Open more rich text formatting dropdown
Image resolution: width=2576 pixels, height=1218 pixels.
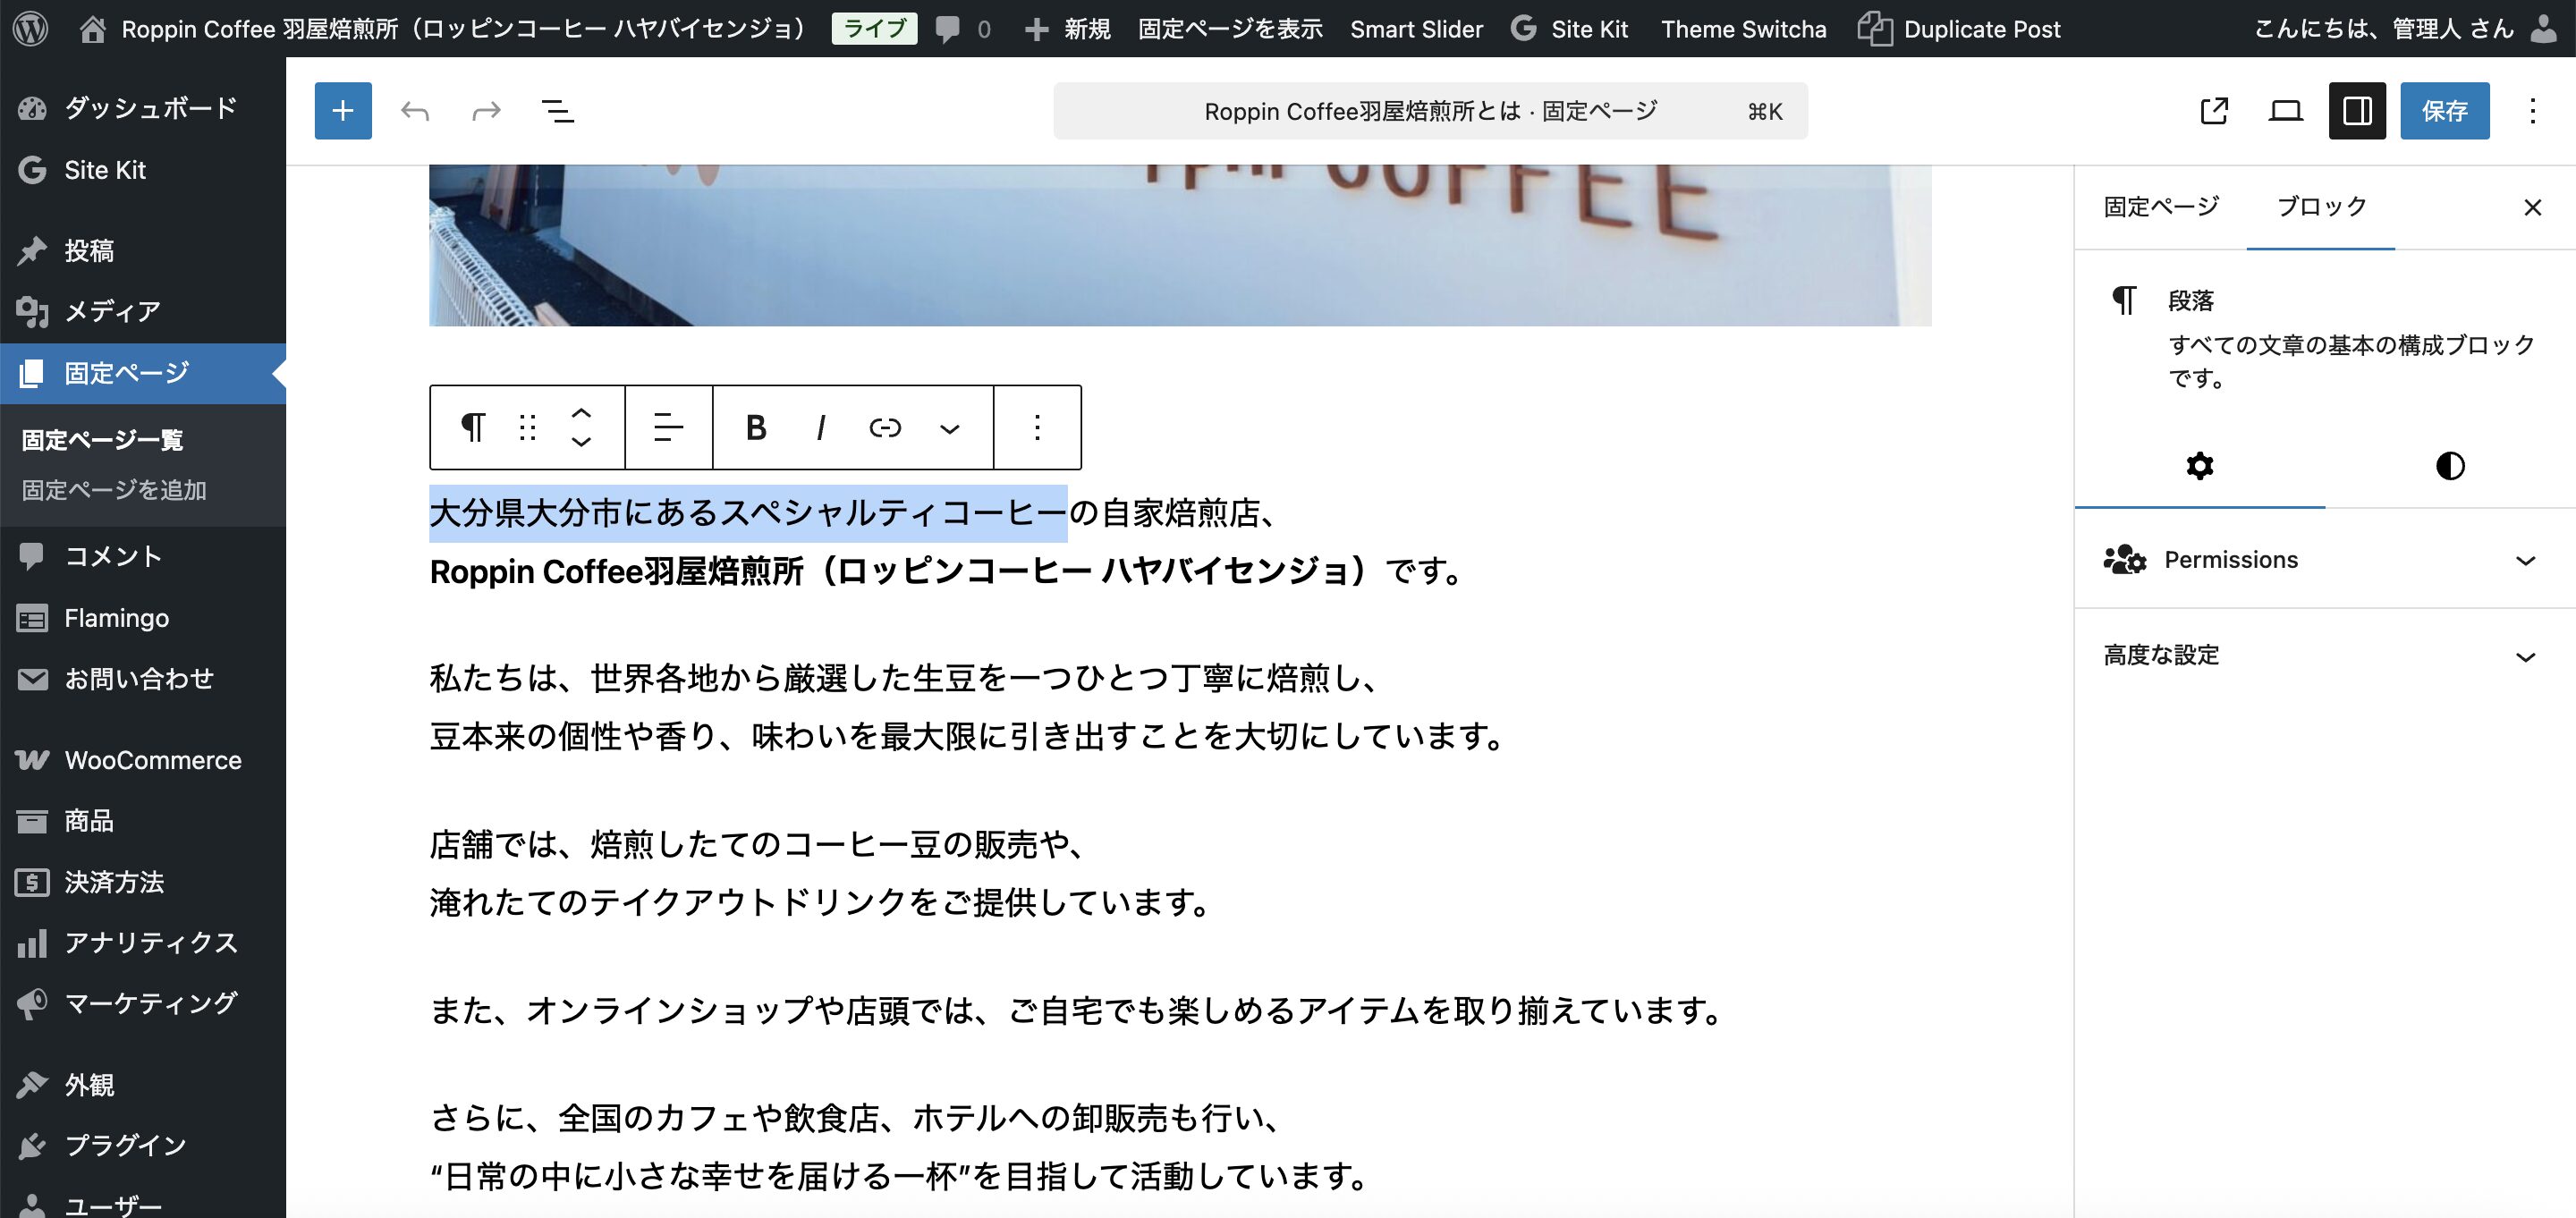[x=949, y=428]
